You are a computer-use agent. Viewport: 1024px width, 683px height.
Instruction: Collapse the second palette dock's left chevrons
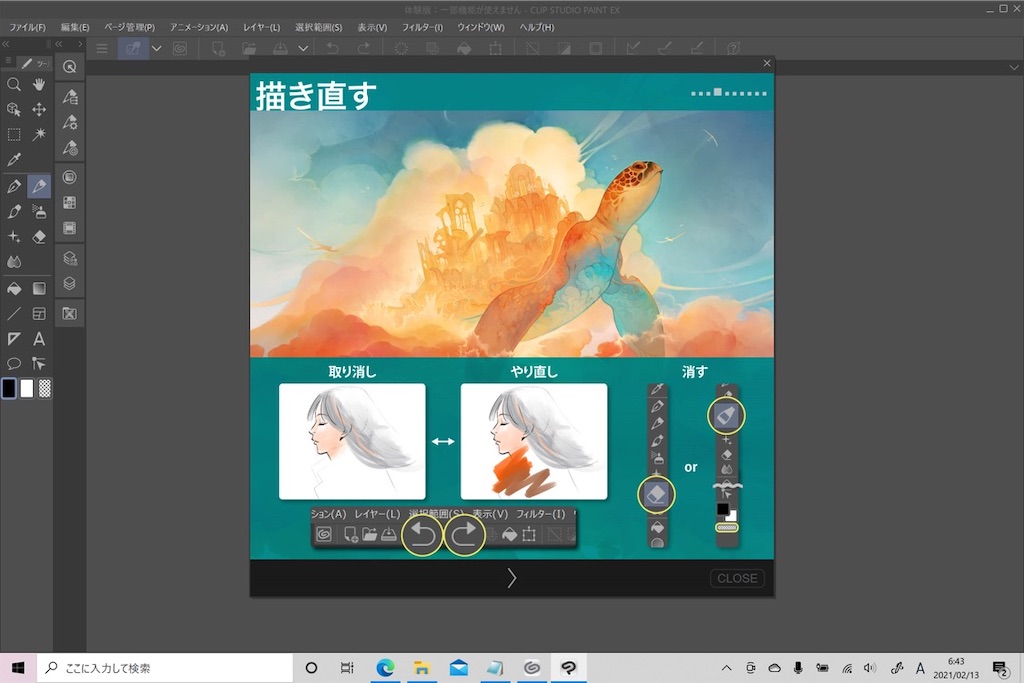point(59,44)
